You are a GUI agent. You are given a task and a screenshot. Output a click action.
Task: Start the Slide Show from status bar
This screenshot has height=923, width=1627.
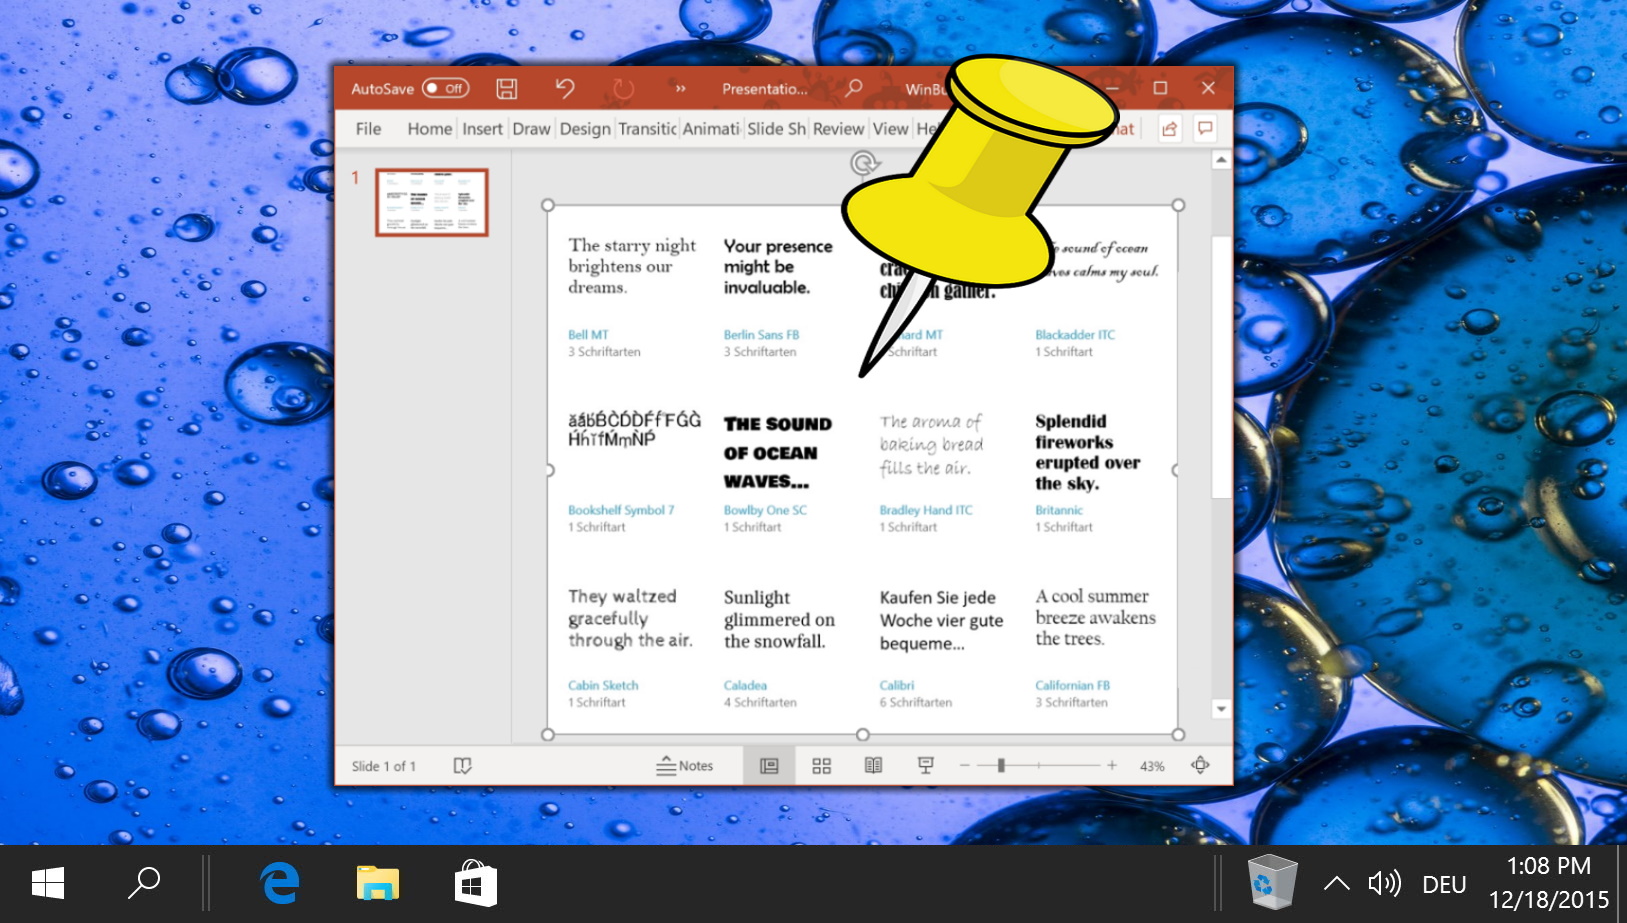(x=926, y=766)
